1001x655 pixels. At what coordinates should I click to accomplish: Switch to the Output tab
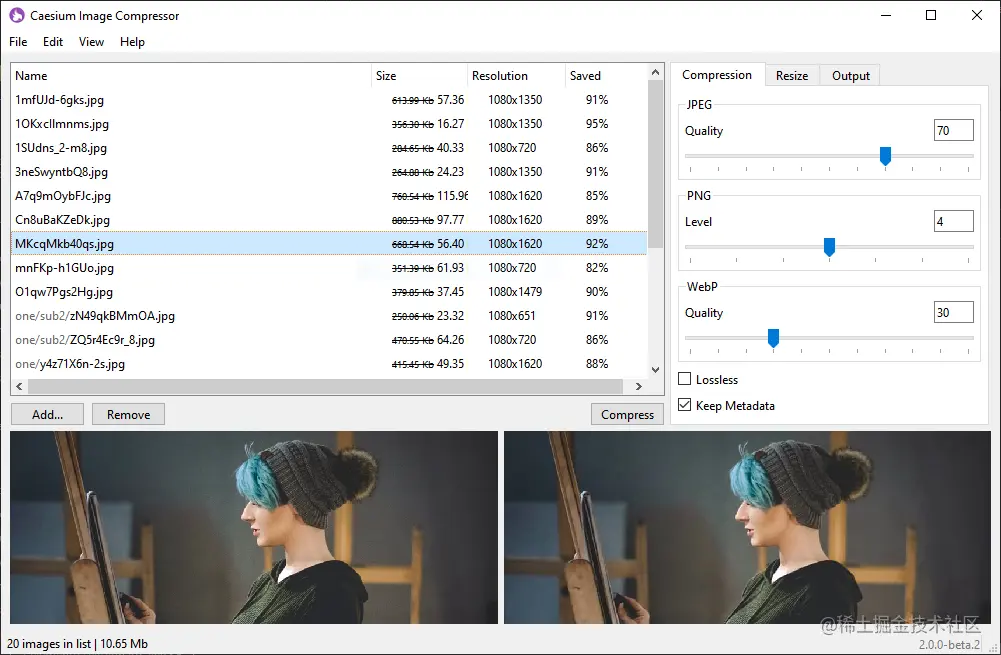click(851, 75)
